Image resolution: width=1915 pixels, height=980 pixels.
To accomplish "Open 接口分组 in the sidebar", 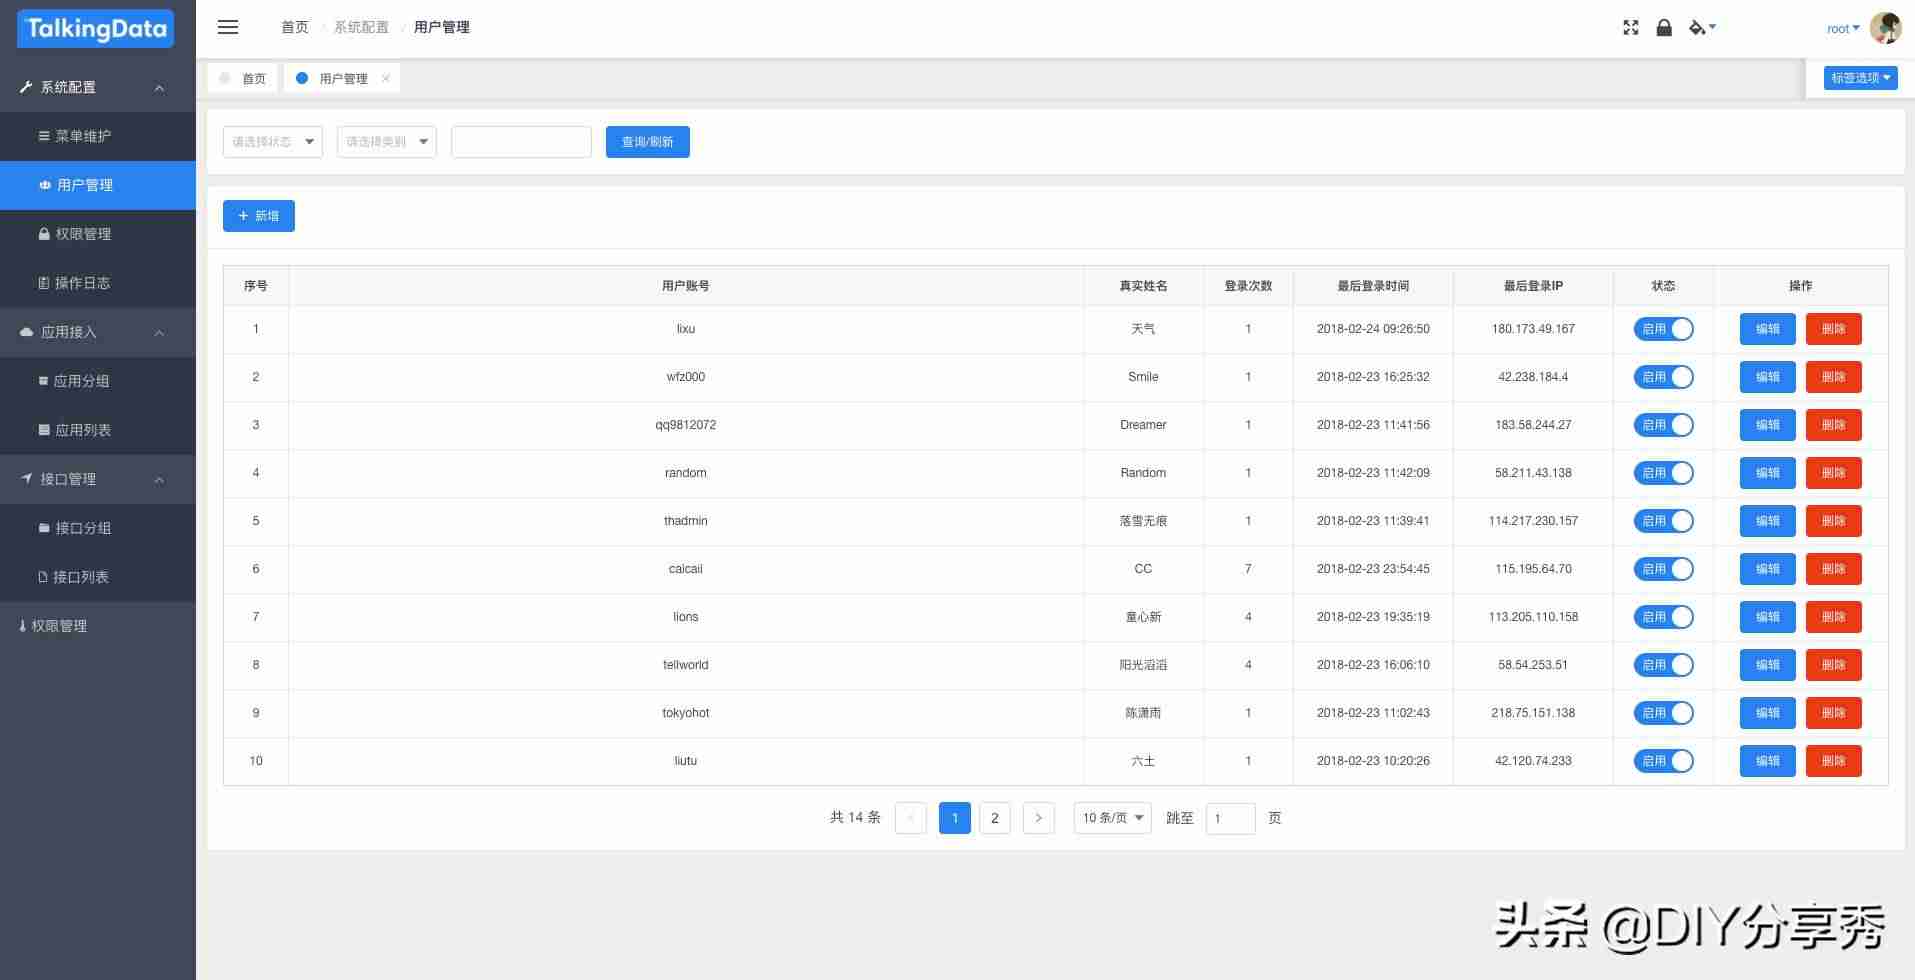I will pyautogui.click(x=98, y=528).
